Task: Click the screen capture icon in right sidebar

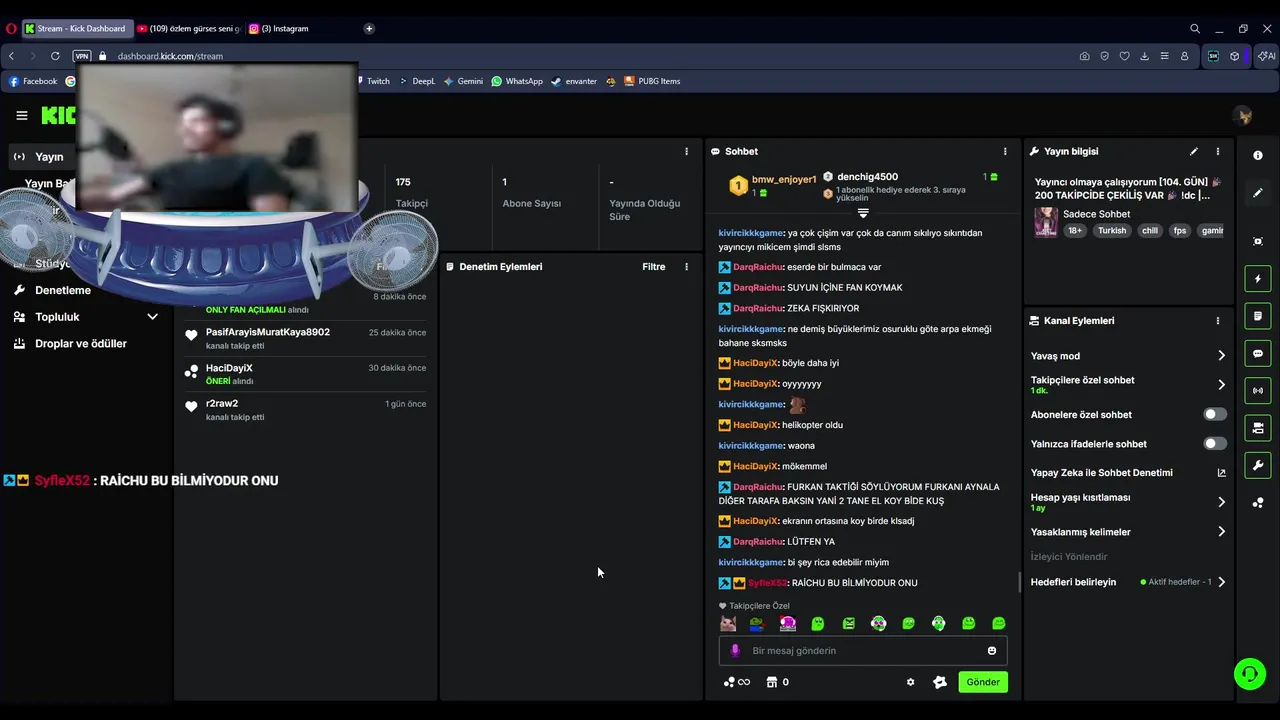Action: point(1258,241)
